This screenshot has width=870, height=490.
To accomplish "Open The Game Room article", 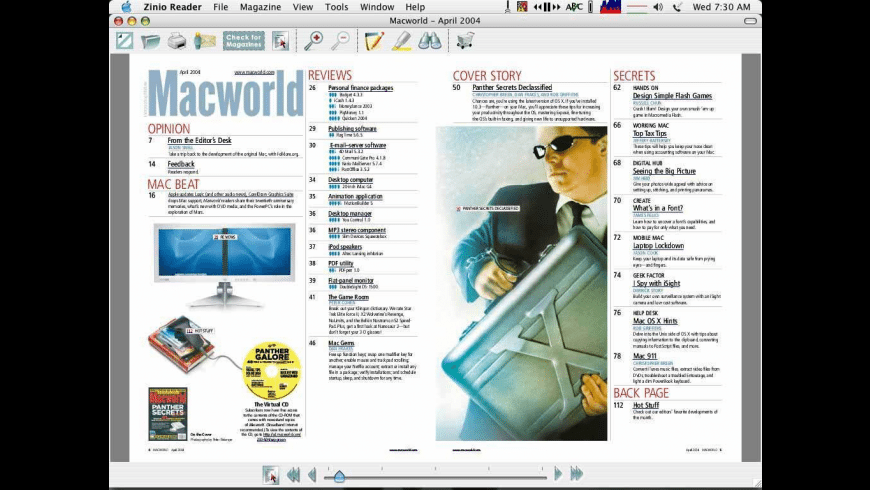I will [x=348, y=297].
